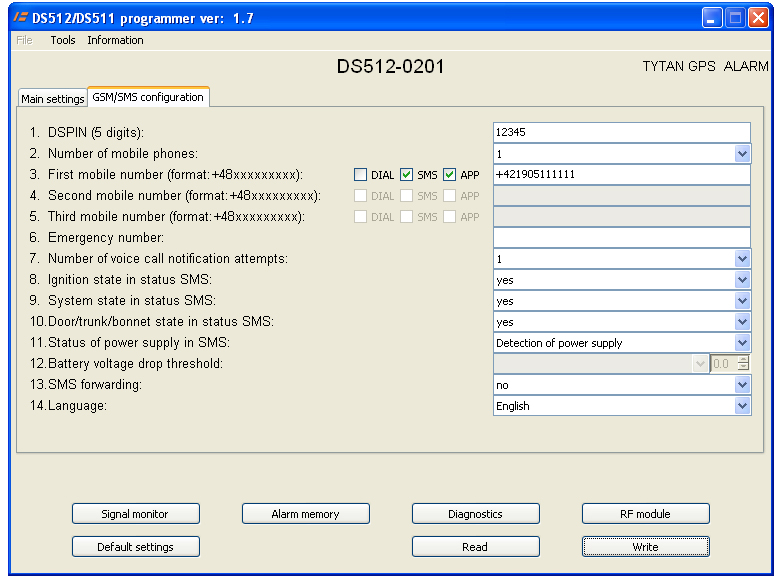The width and height of the screenshot is (783, 583).
Task: Expand the Number of mobile phones dropdown
Action: [742, 154]
